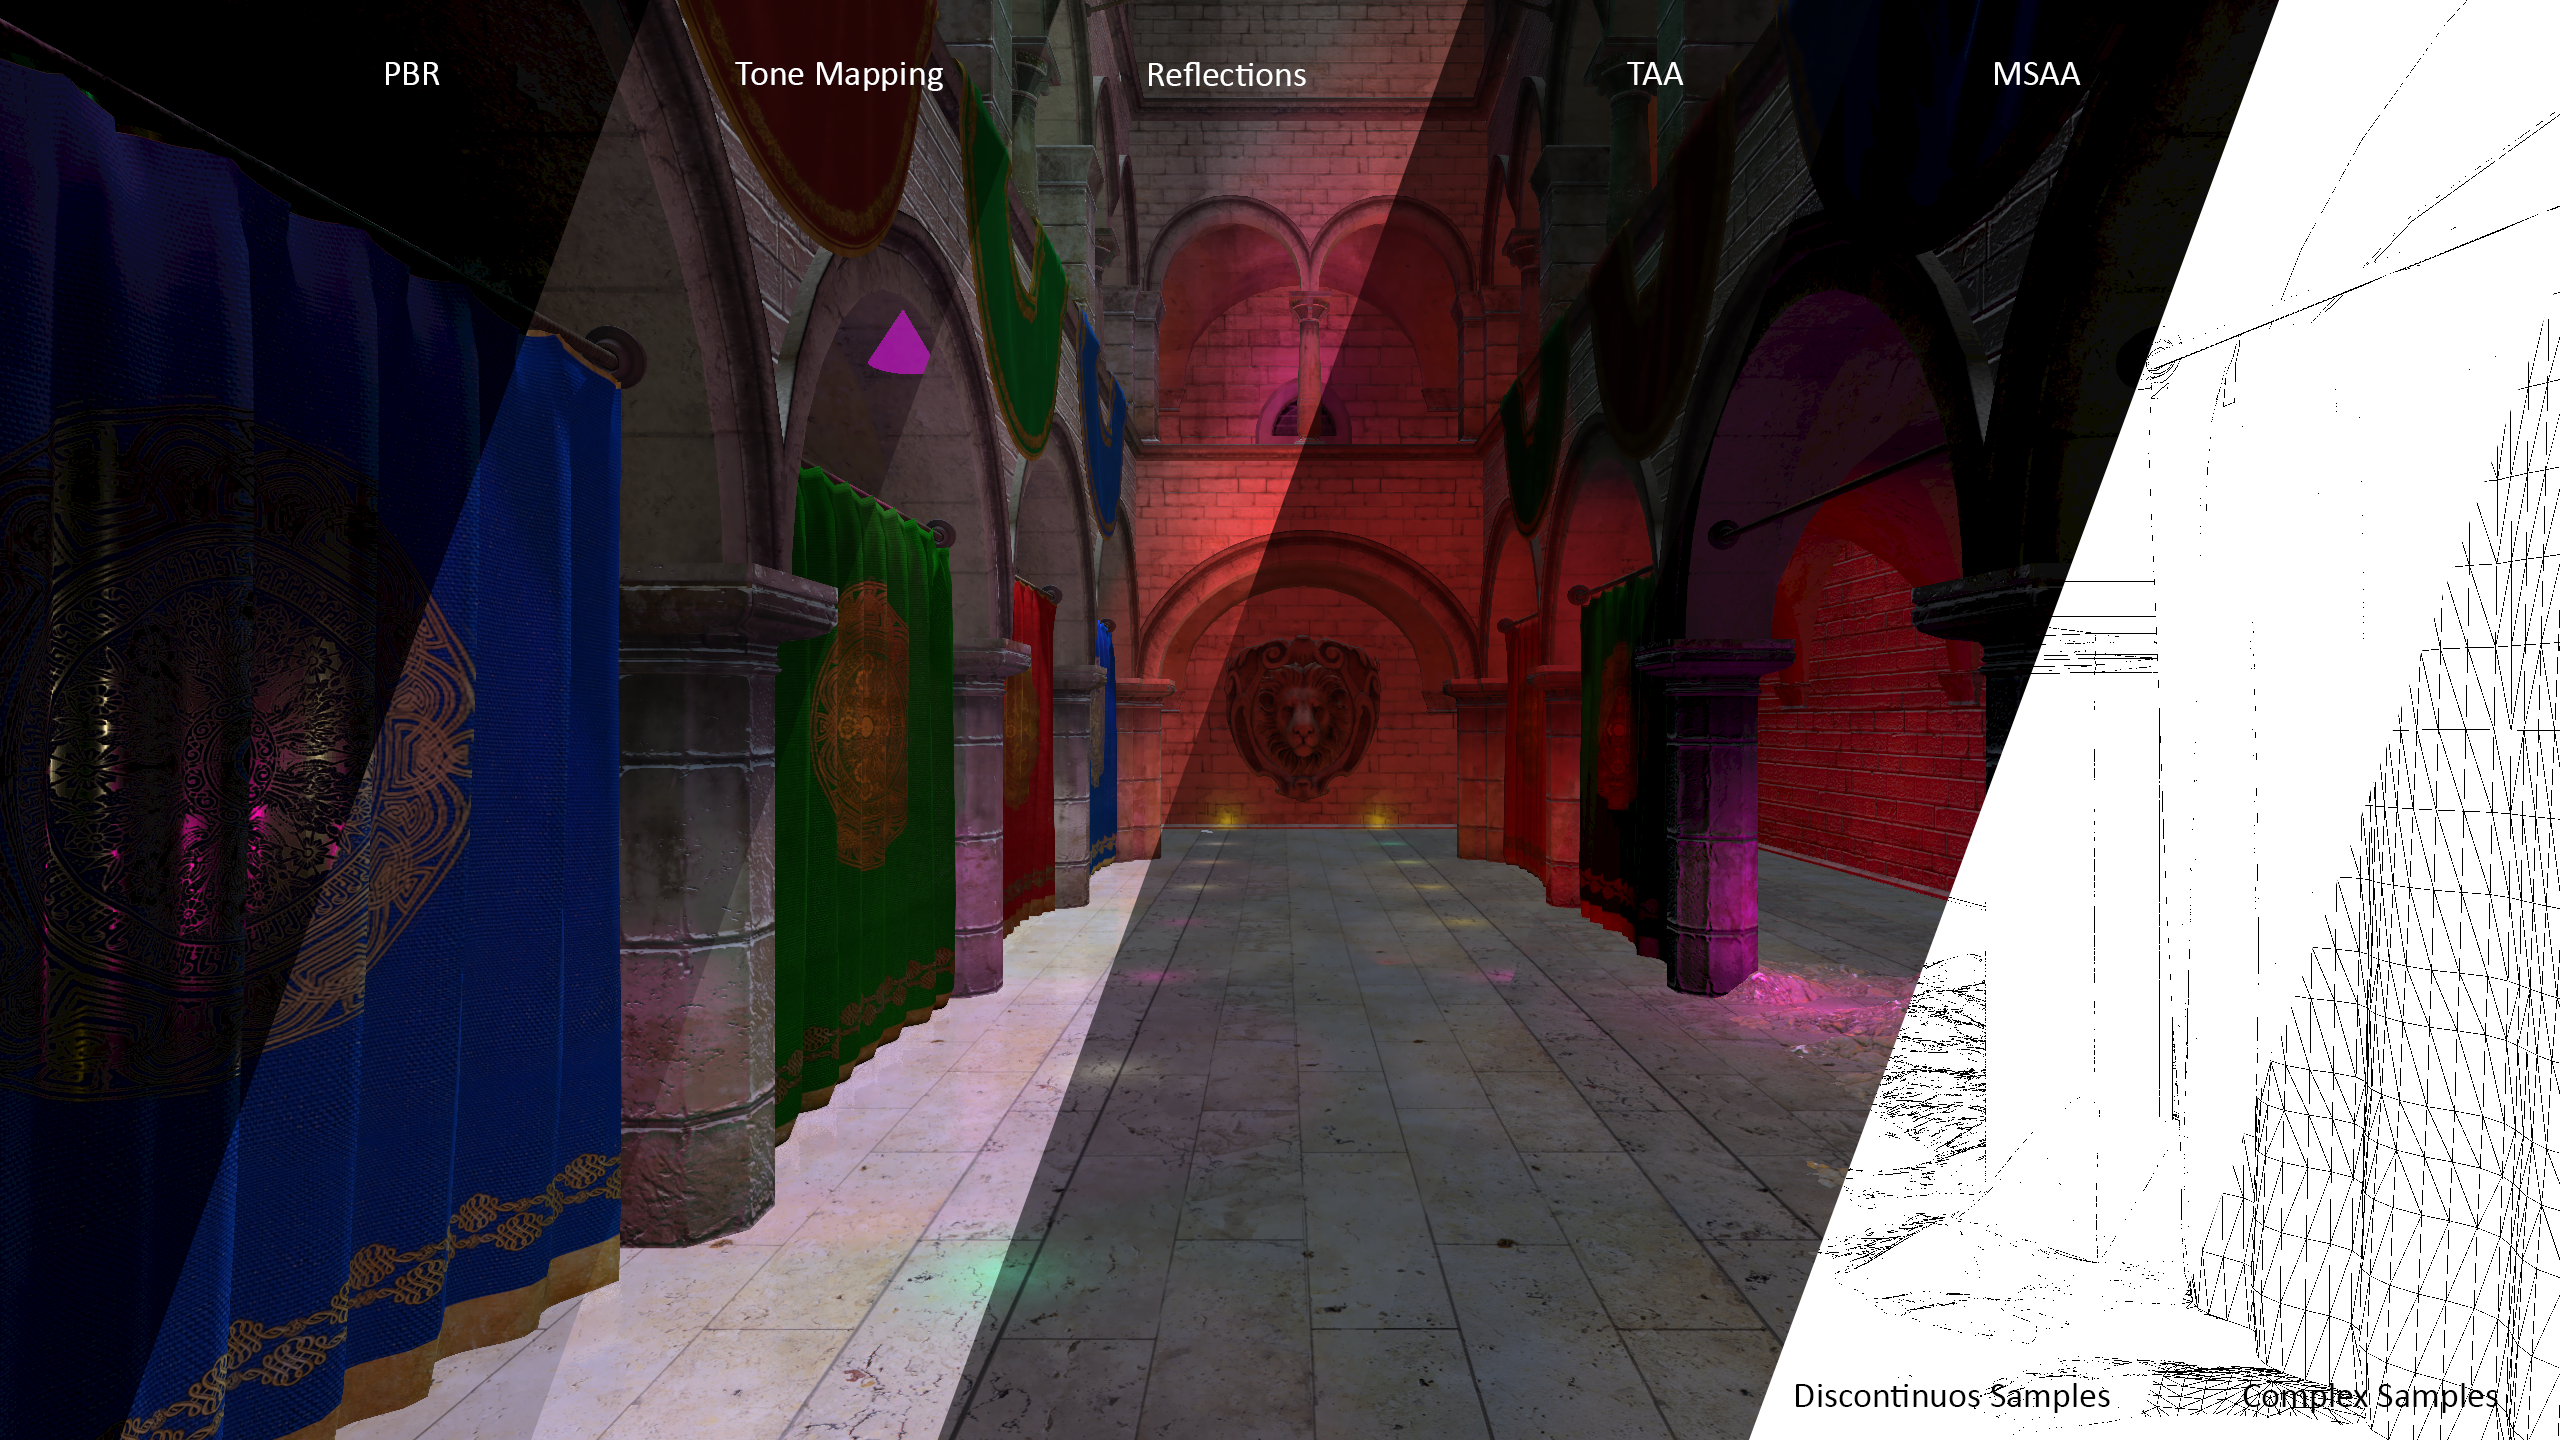Click the magenta cone light marker

point(899,343)
